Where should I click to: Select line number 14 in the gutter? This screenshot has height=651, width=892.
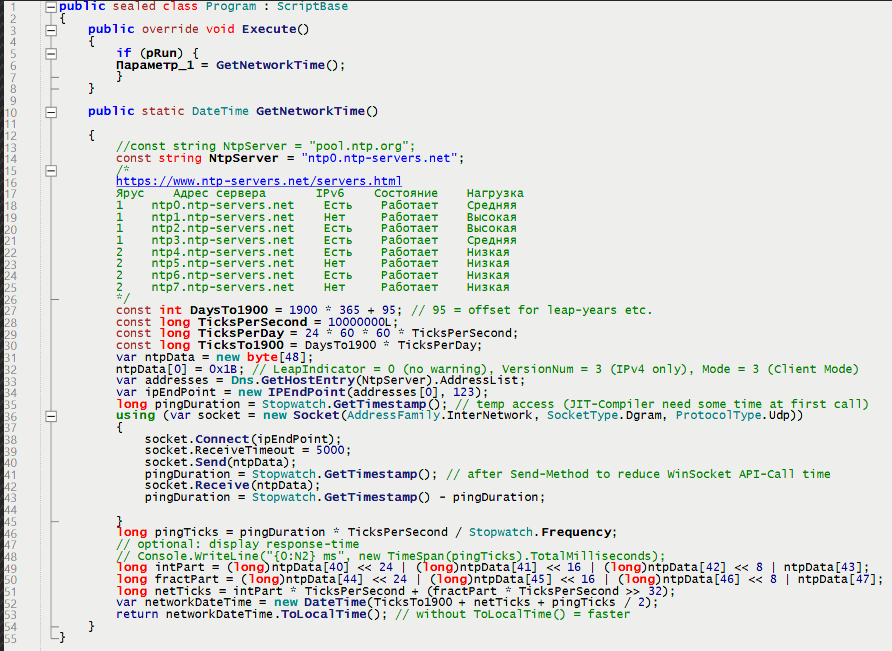pos(12,158)
